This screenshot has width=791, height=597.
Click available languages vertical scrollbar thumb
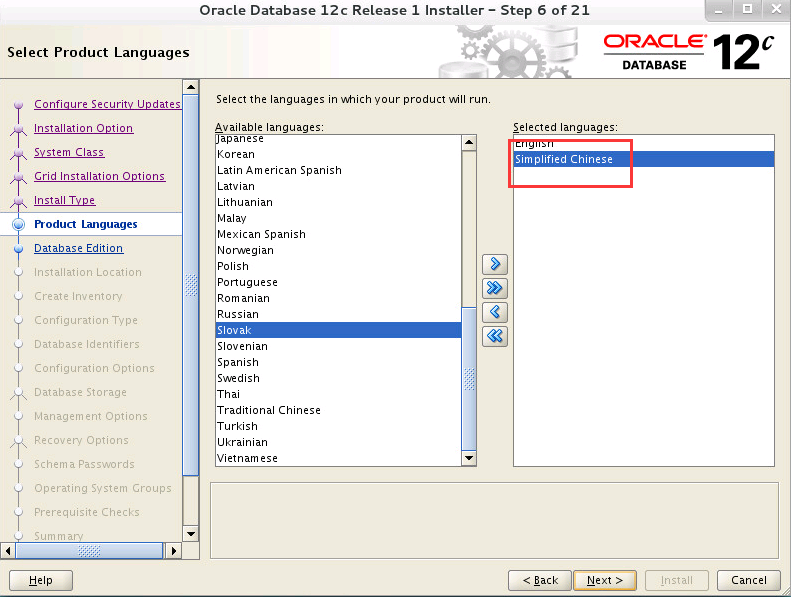[469, 378]
